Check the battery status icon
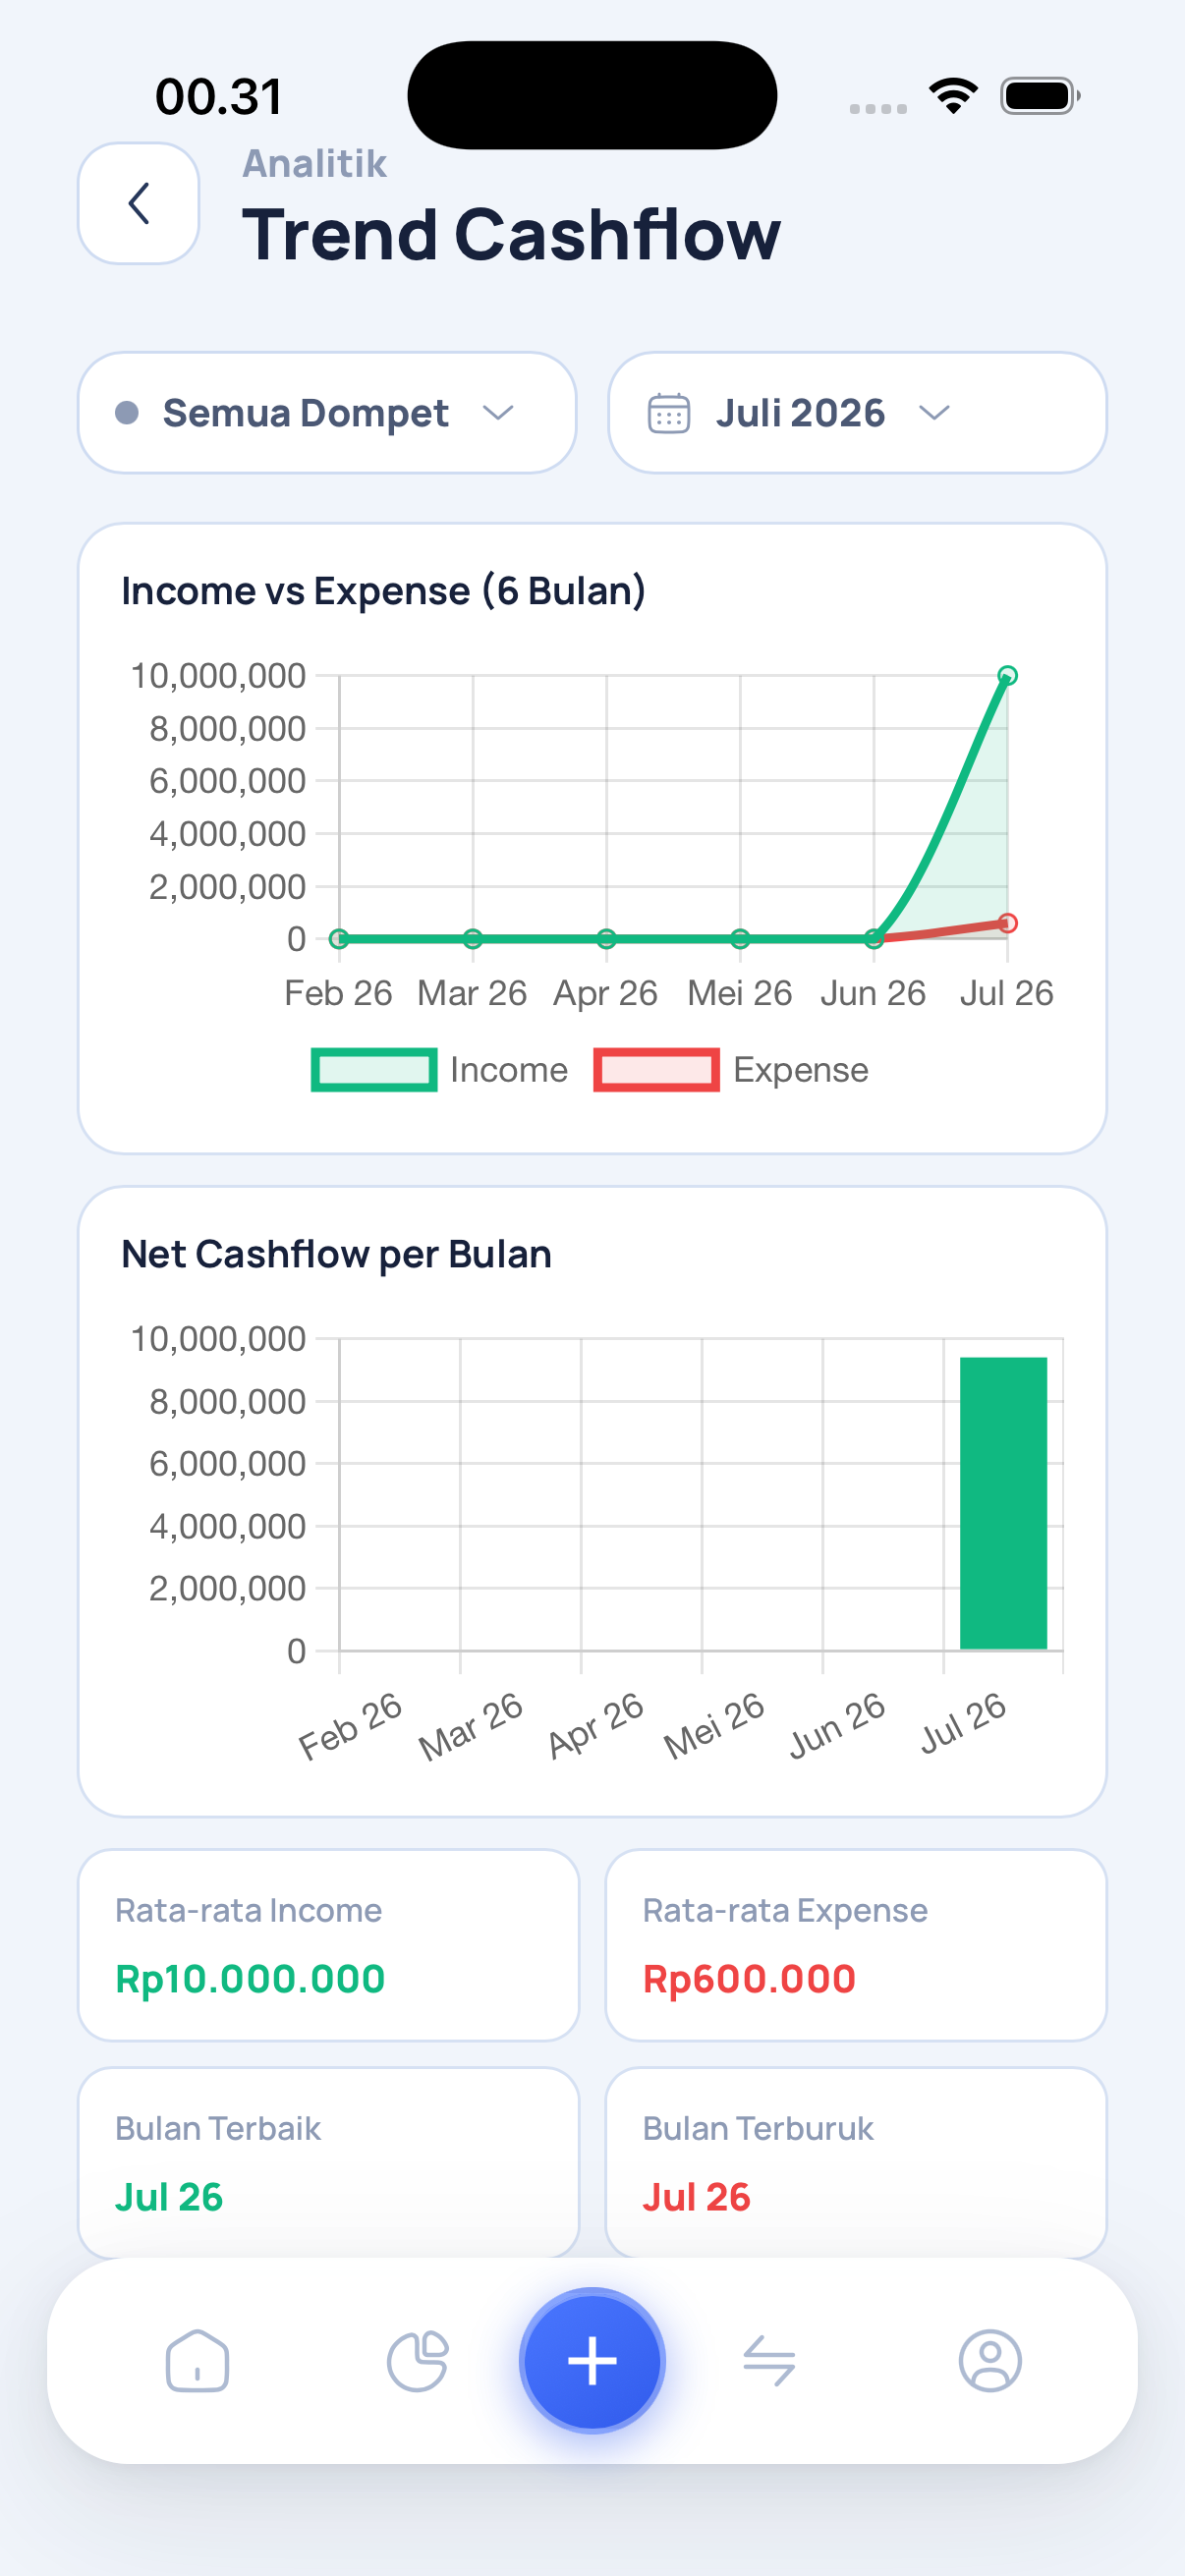 pos(1040,96)
